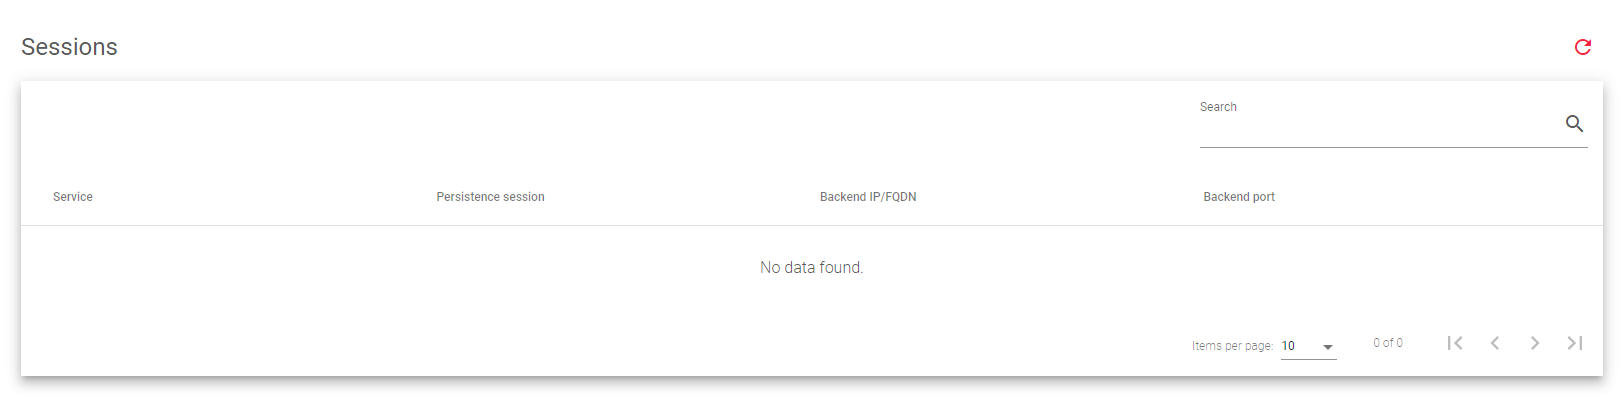Screen dimensions: 1621x397
Task: Sort by the Service column header
Action: (73, 197)
